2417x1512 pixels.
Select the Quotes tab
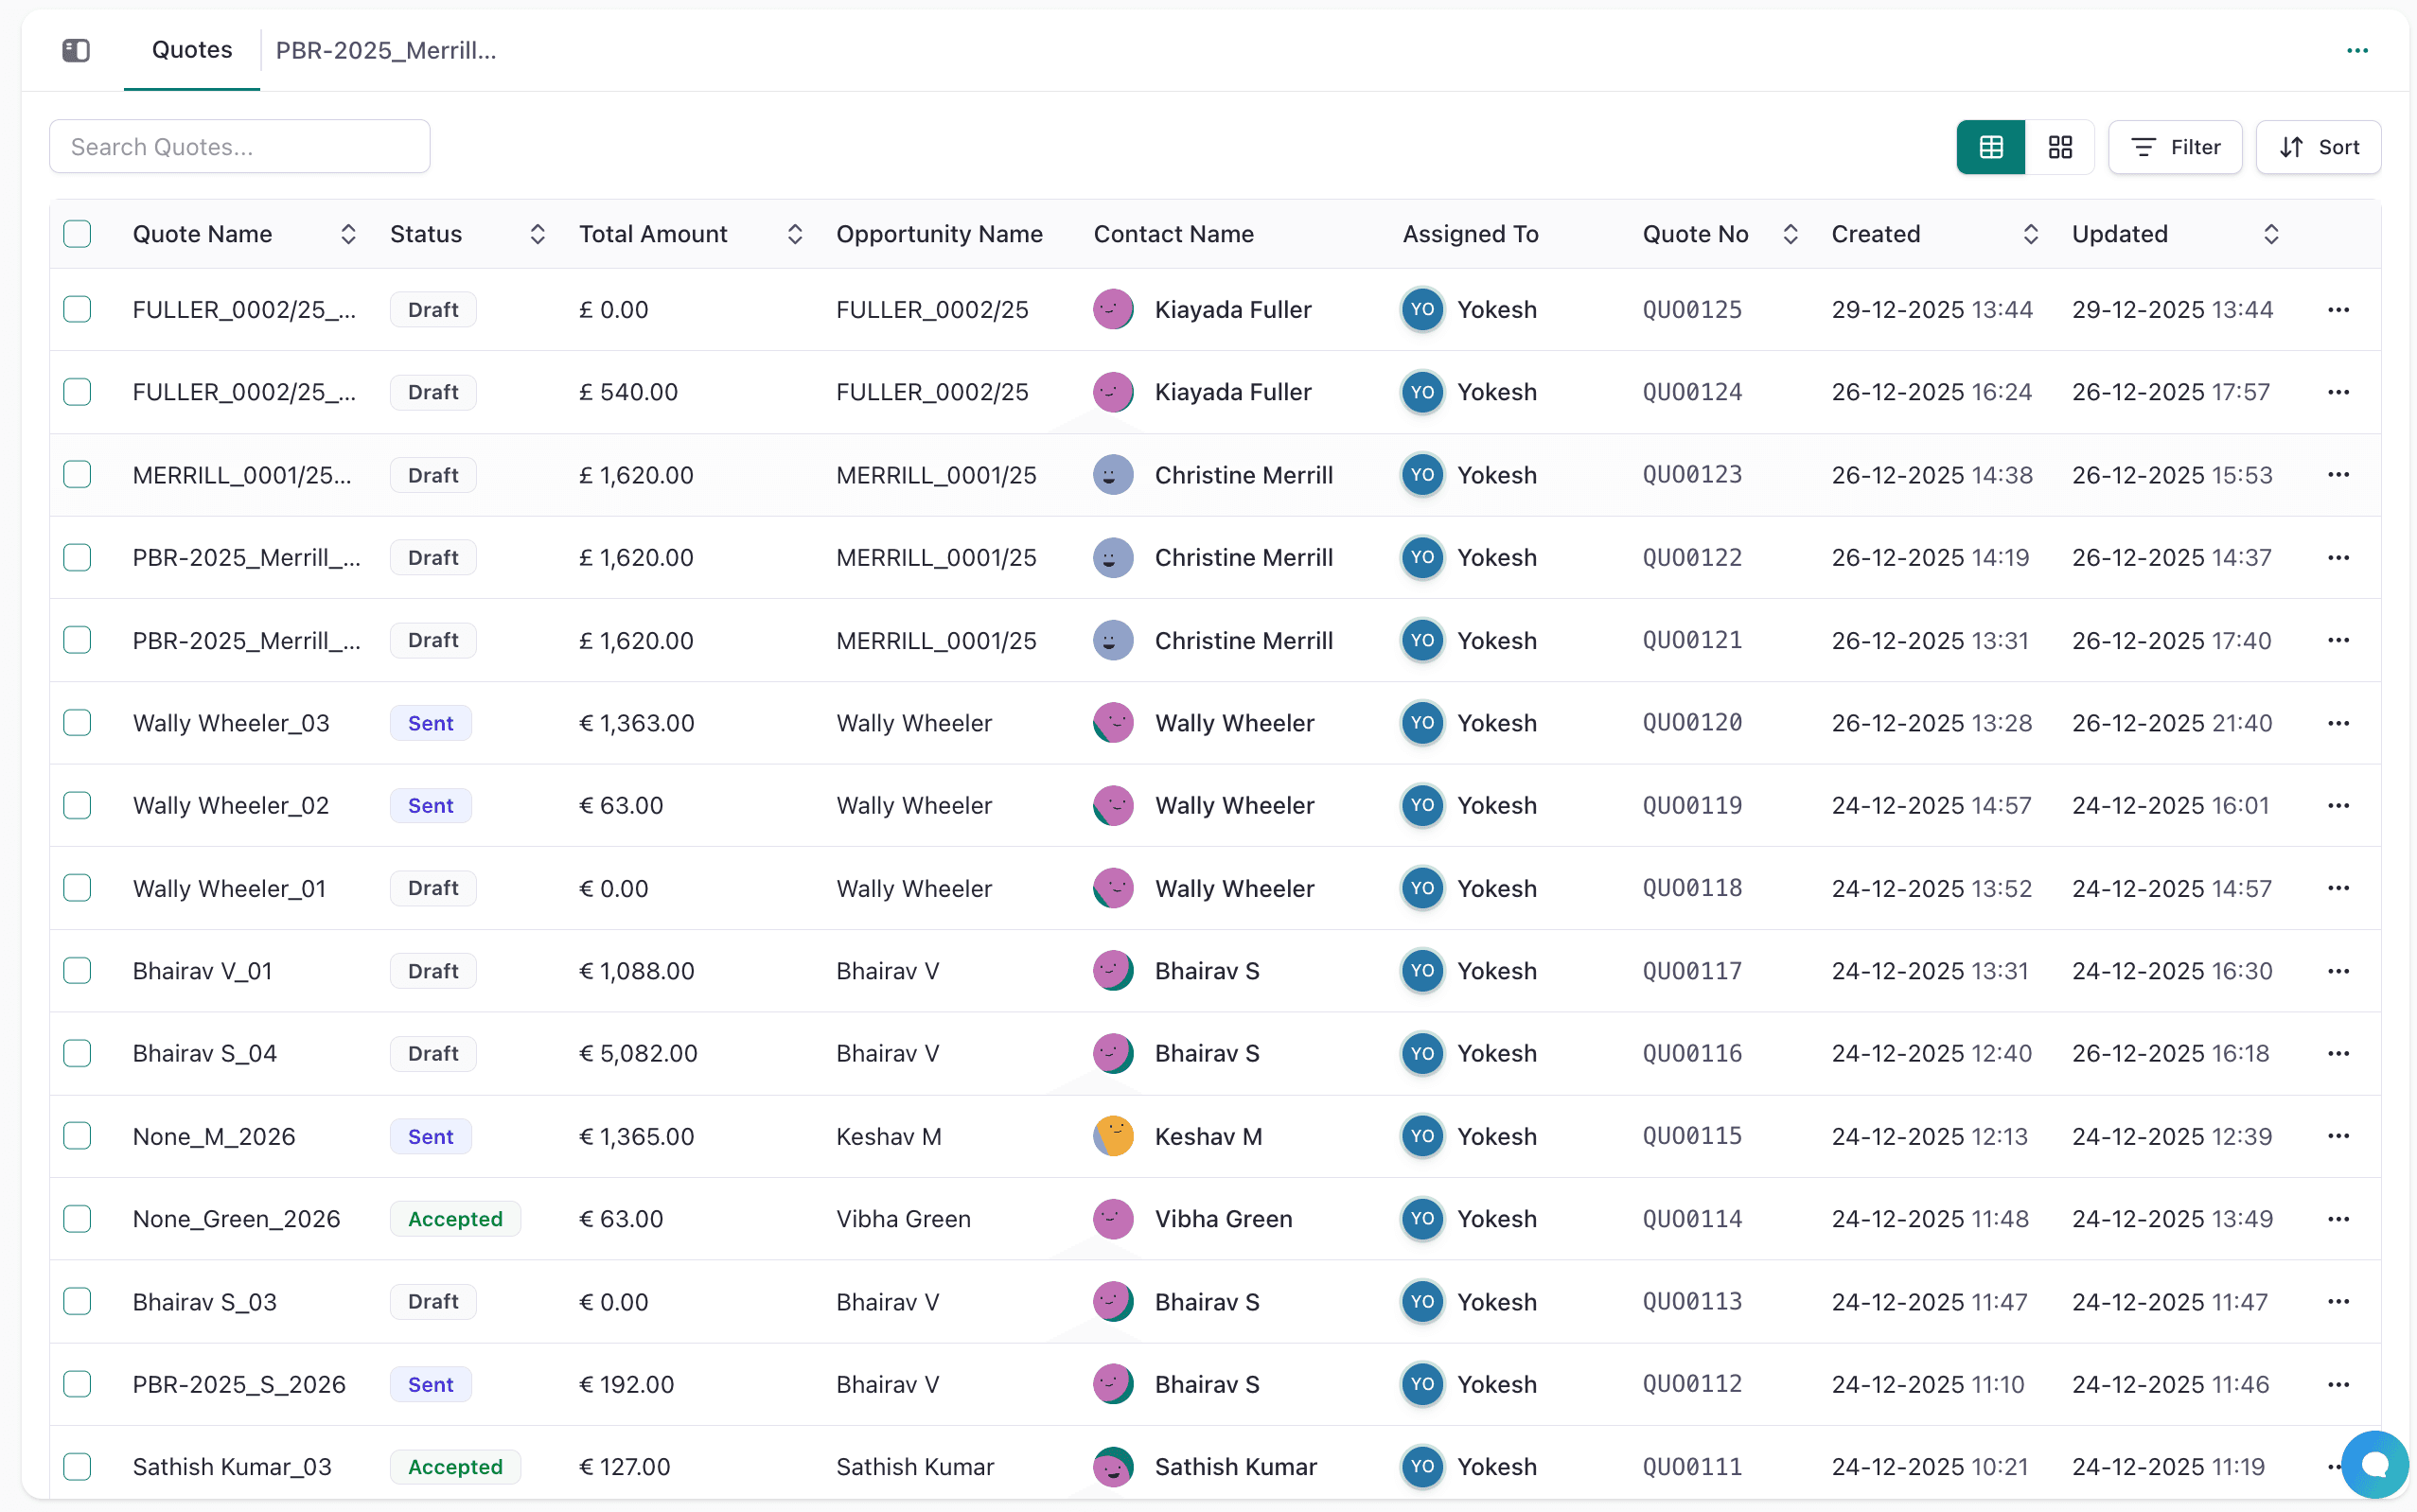pyautogui.click(x=192, y=50)
